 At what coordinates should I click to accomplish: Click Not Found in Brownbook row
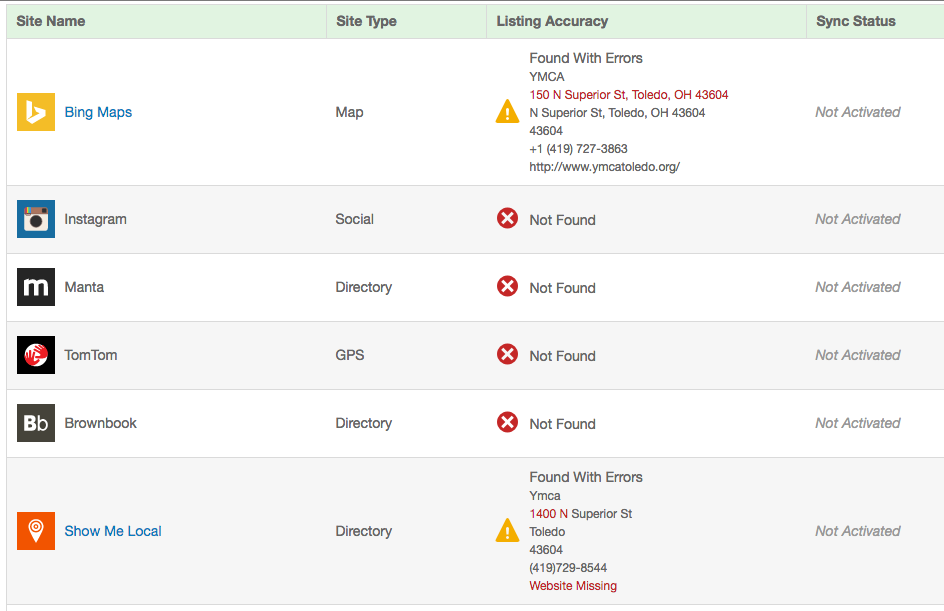pyautogui.click(x=562, y=424)
